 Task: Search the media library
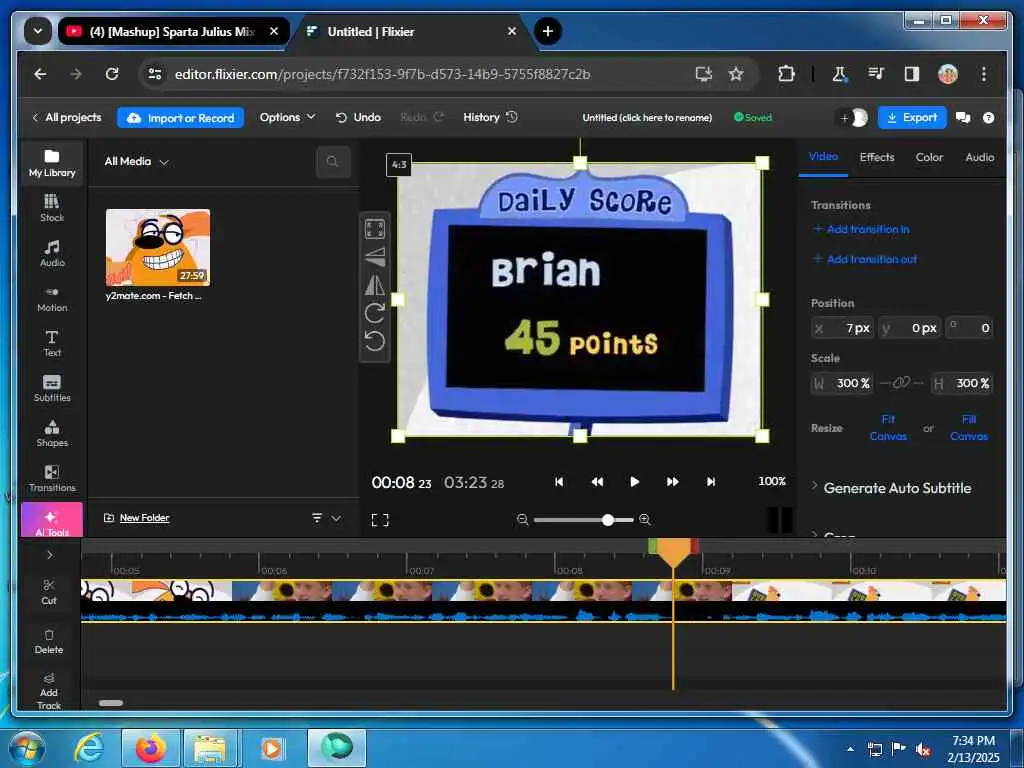point(333,161)
